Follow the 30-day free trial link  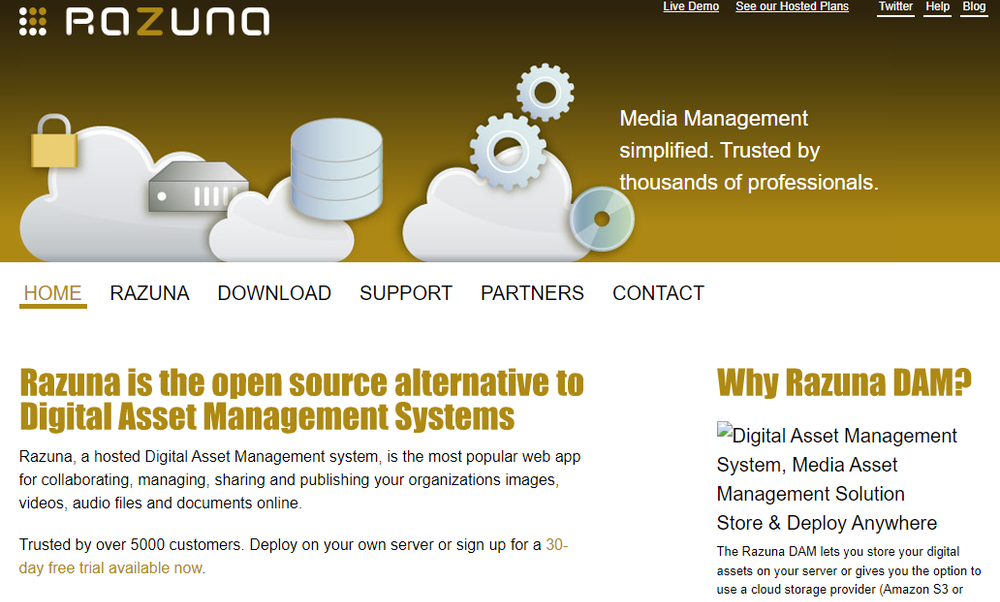293,556
